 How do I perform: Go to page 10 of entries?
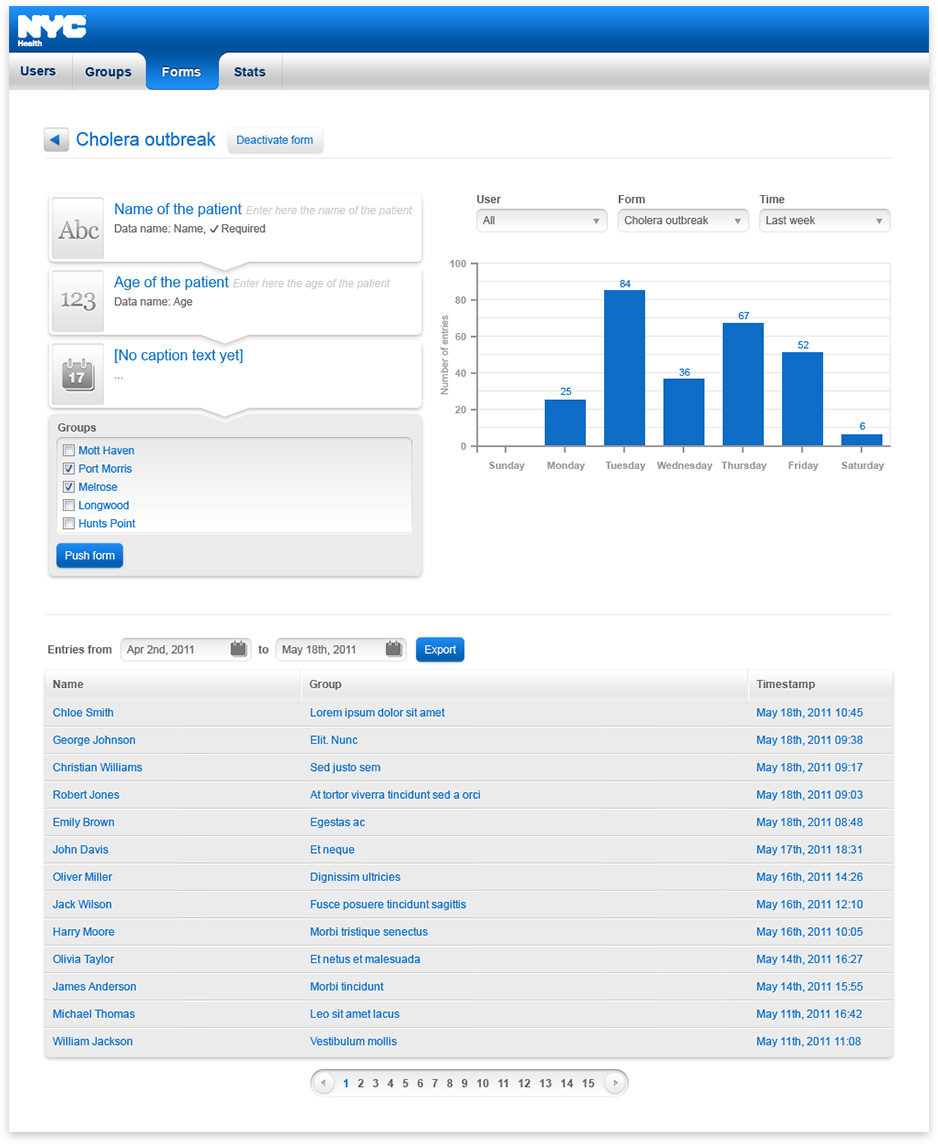pos(482,1083)
